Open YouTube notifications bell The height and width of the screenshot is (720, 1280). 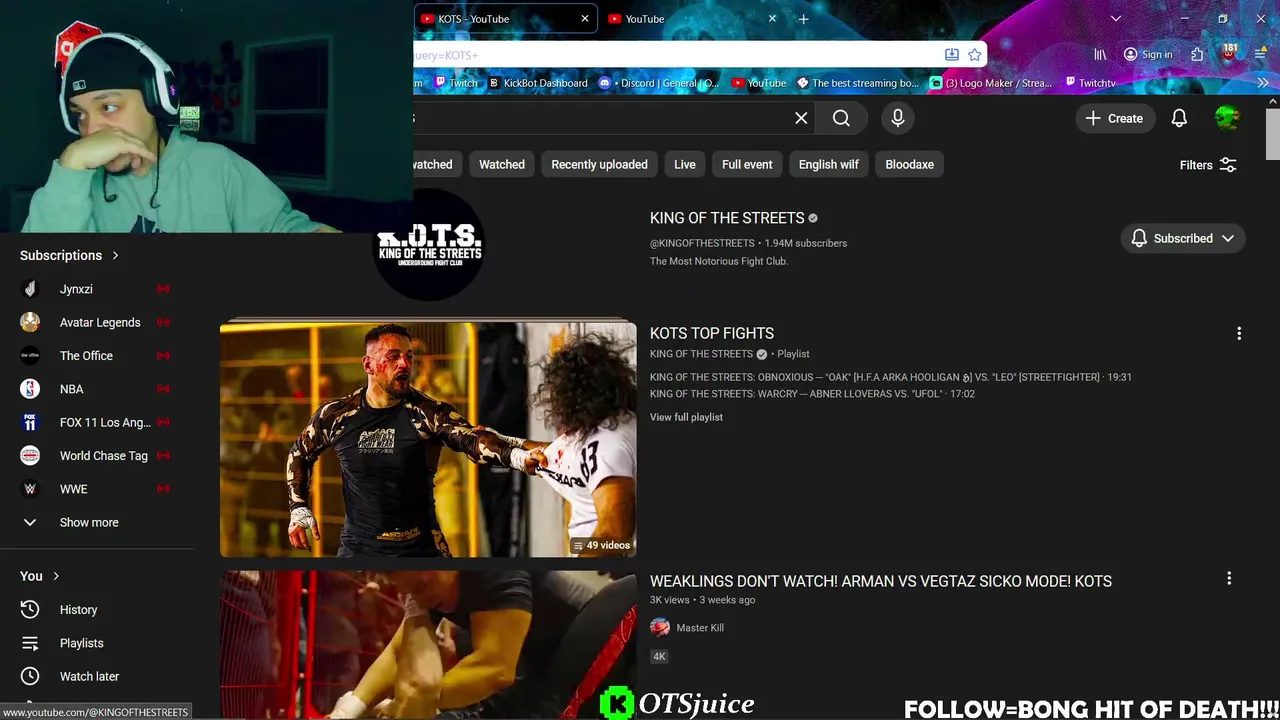point(1179,118)
